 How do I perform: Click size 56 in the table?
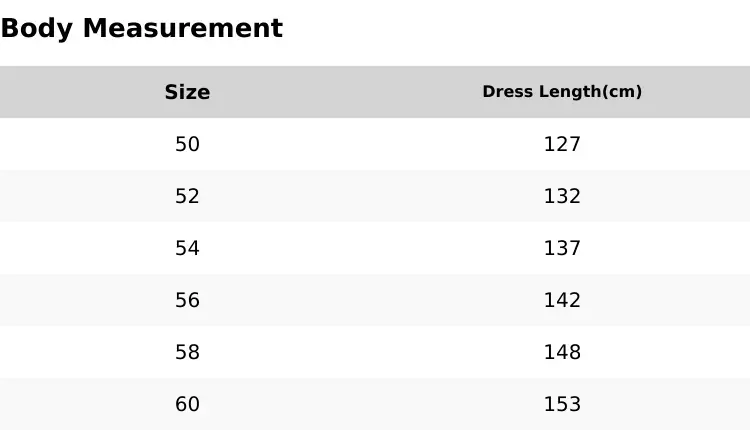tap(187, 300)
